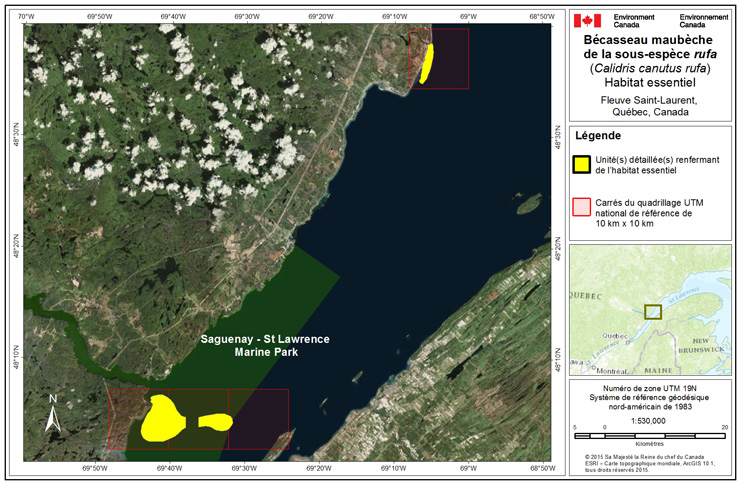Click the yellow habitat area at top
The height and width of the screenshot is (485, 741).
(427, 63)
